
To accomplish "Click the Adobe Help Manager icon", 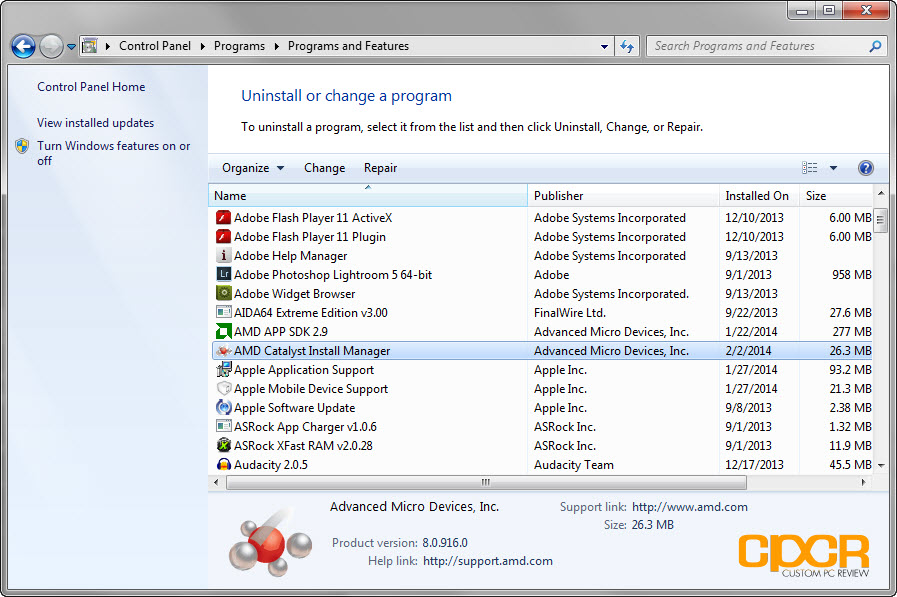I will [x=223, y=256].
